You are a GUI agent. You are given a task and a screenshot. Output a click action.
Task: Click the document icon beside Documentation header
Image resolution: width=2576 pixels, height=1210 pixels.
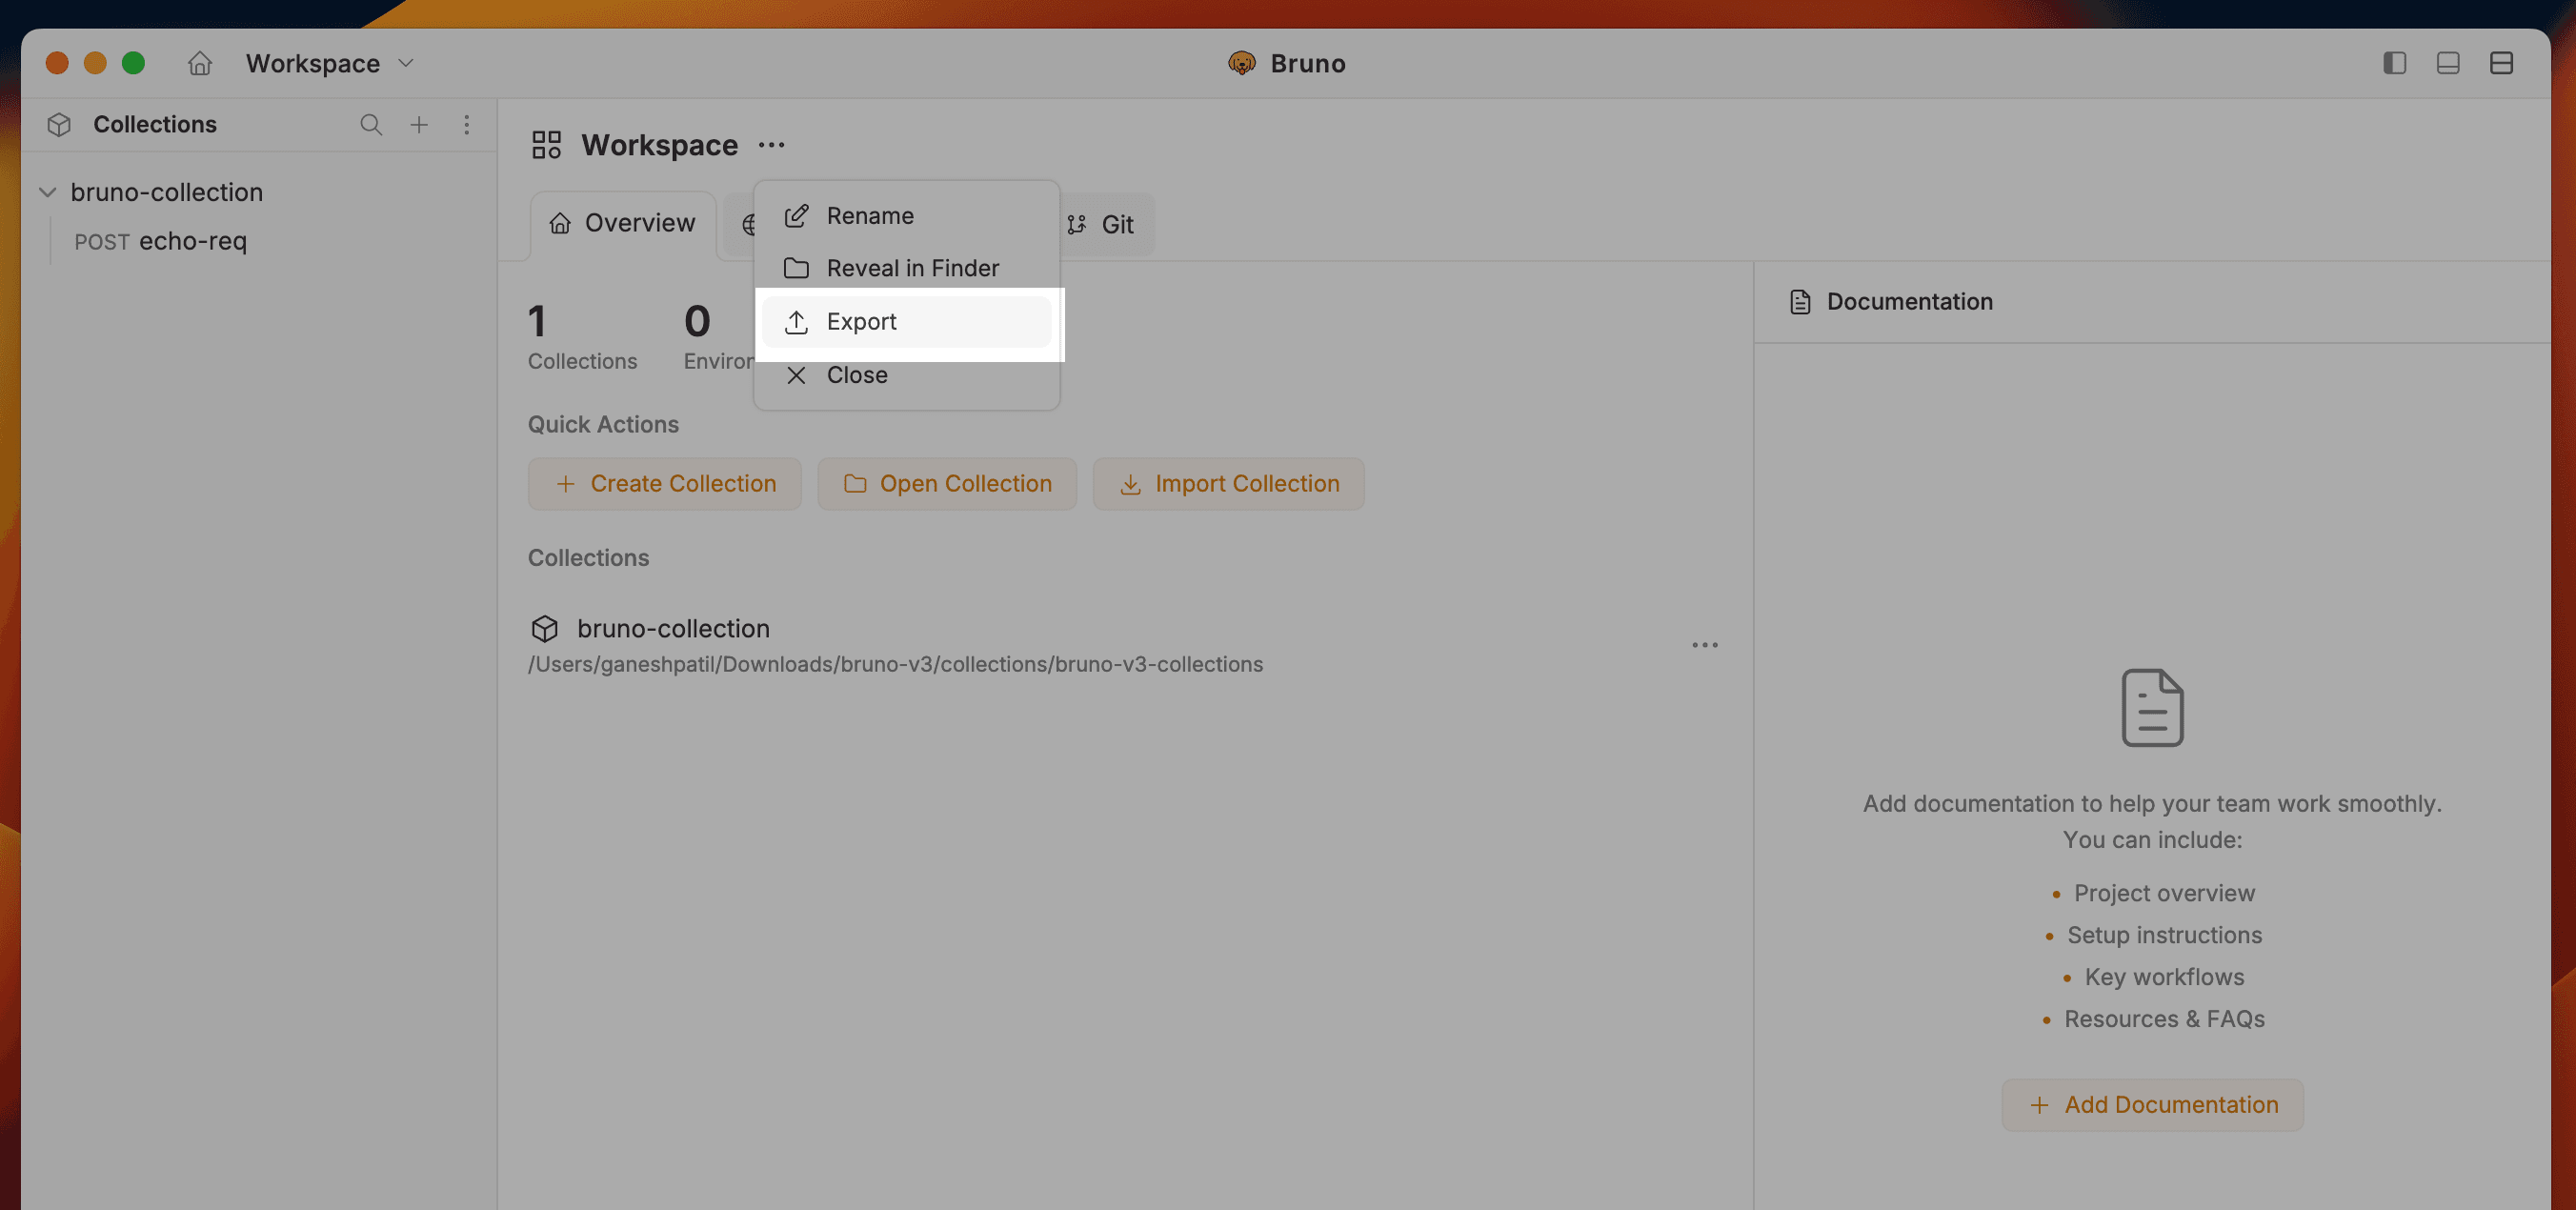[1799, 301]
